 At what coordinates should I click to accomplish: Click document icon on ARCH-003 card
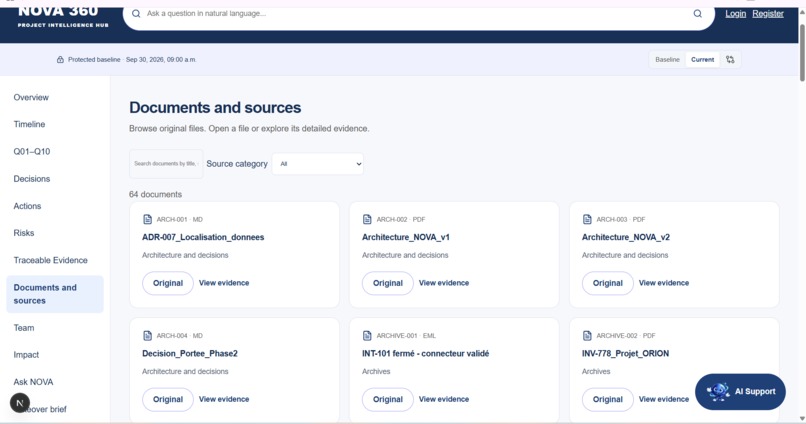pyautogui.click(x=587, y=219)
